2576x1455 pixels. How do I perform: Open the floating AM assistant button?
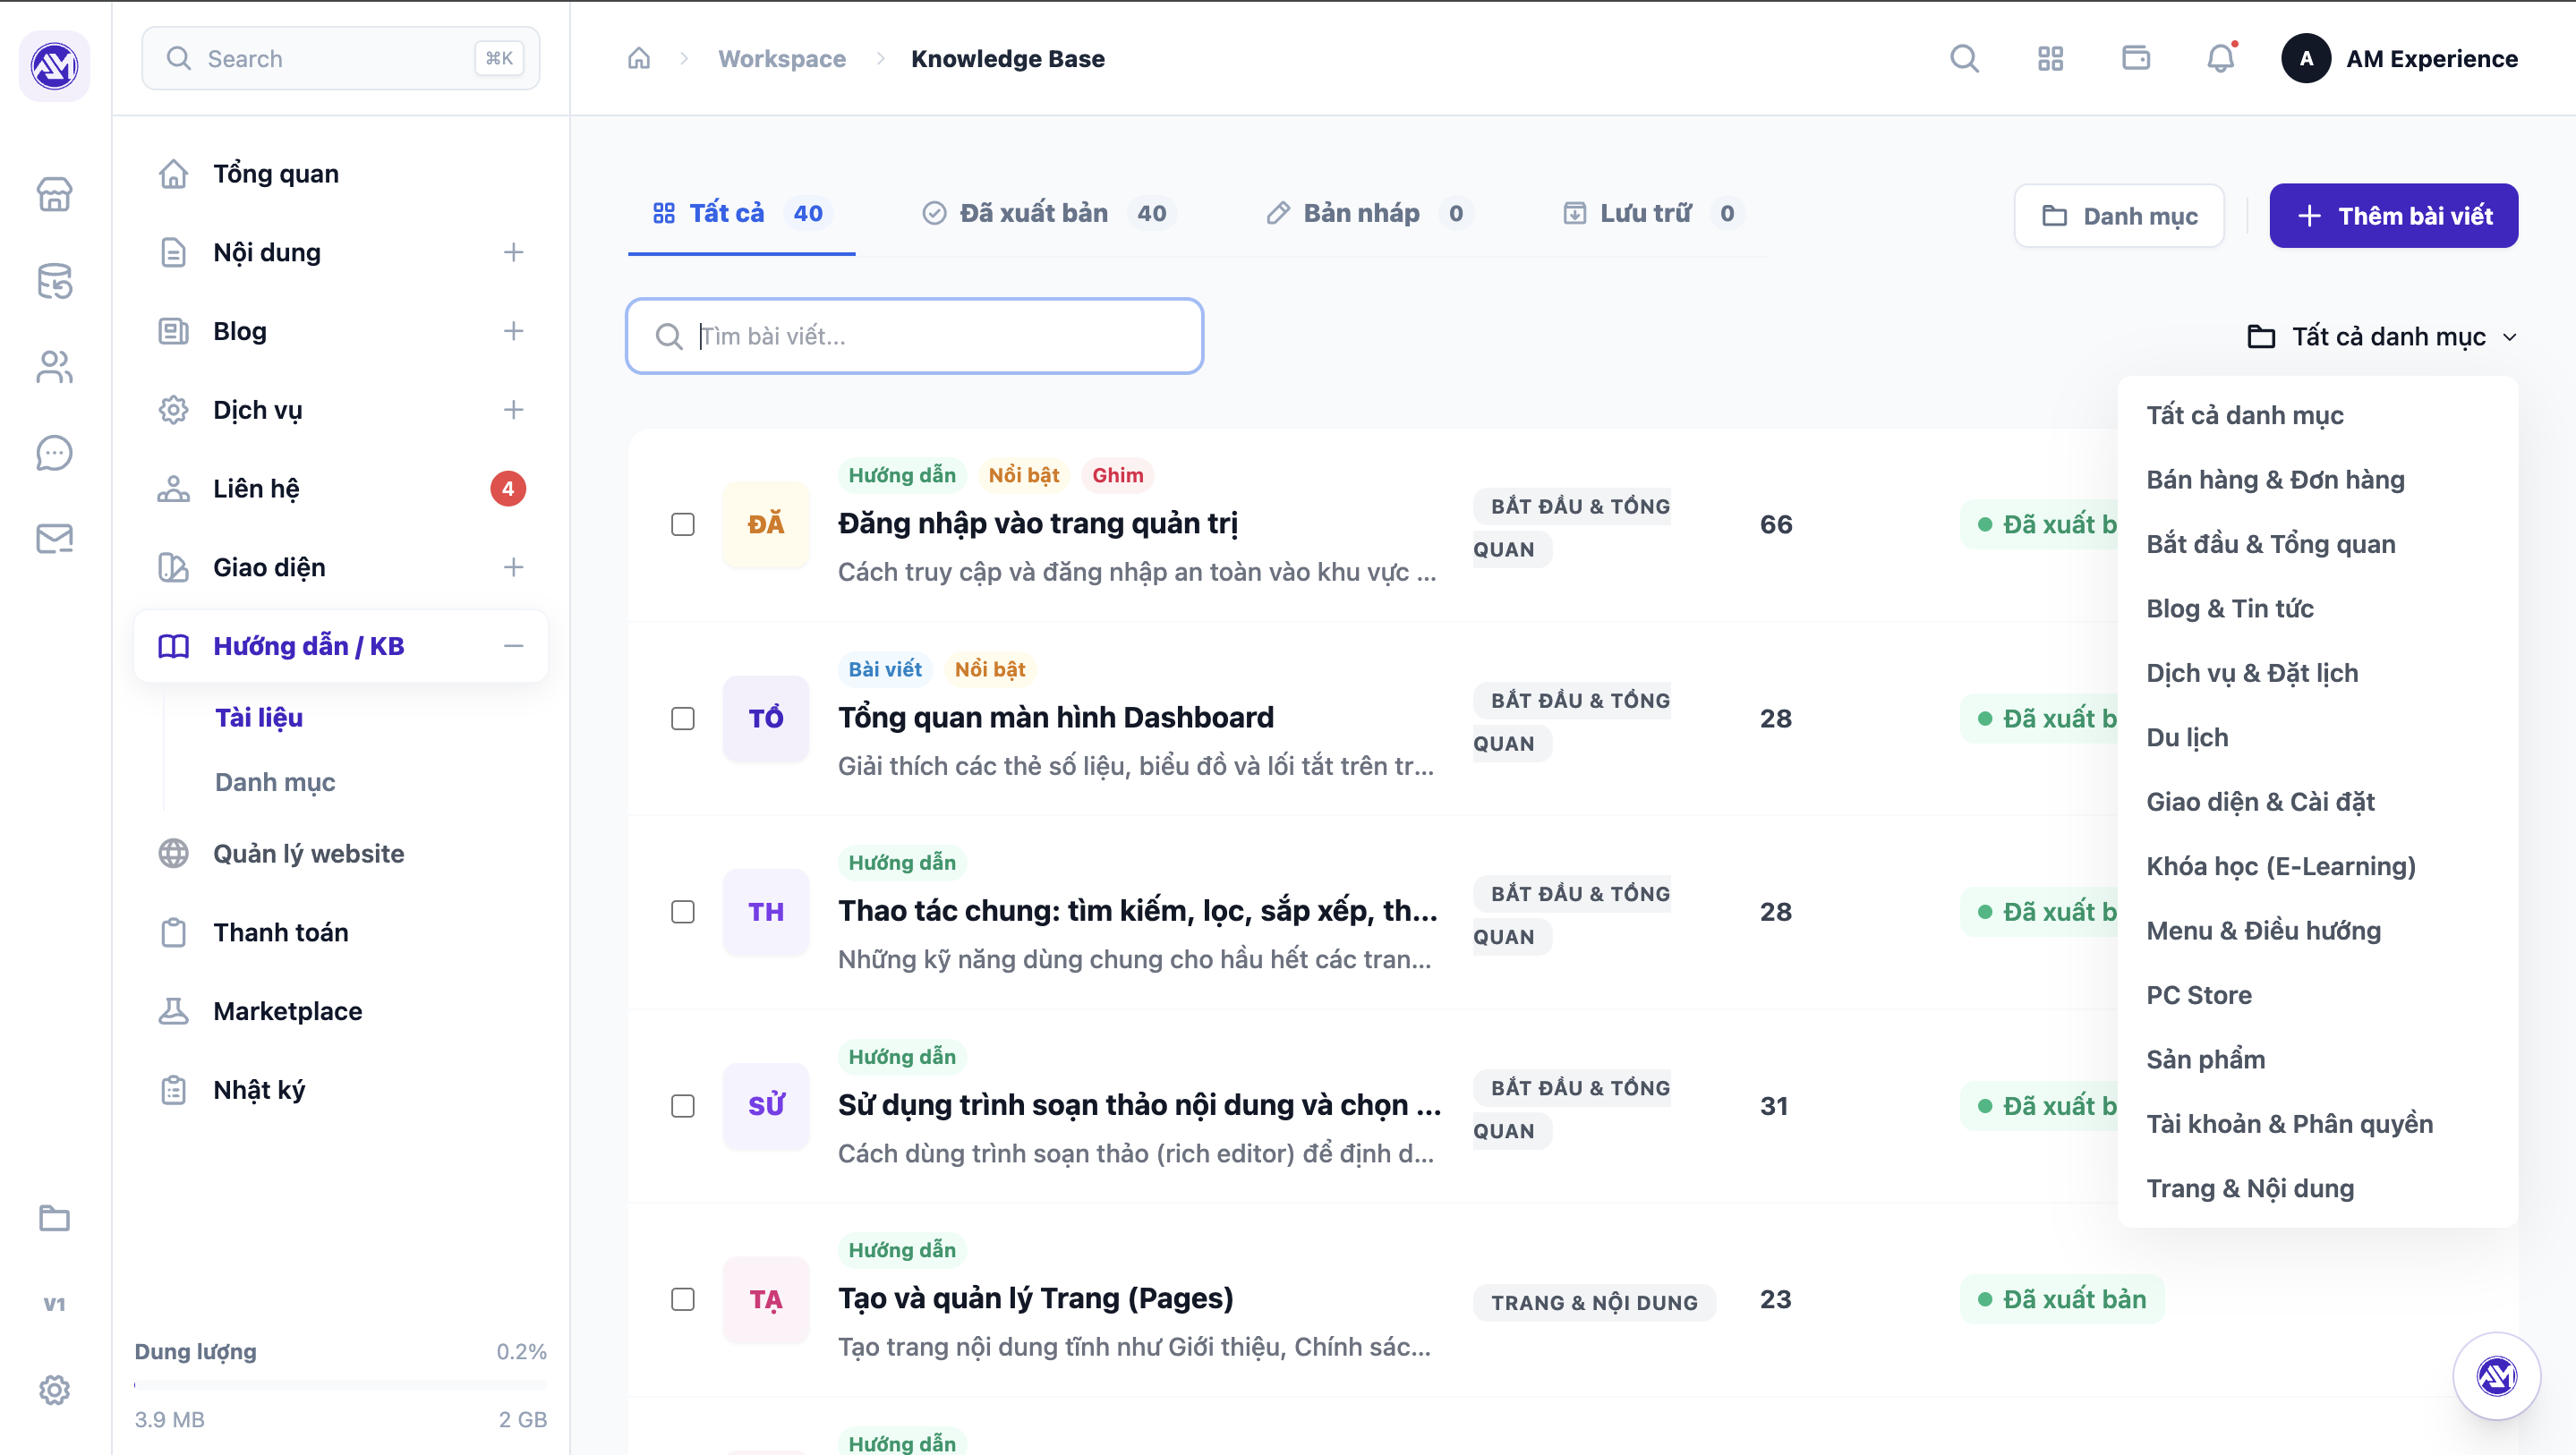coord(2497,1376)
